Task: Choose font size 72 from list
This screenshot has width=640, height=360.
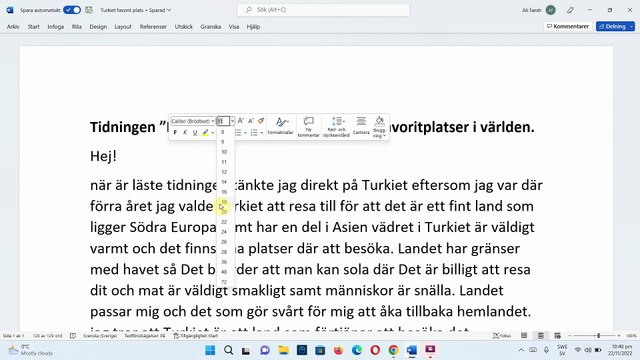Action: click(224, 282)
